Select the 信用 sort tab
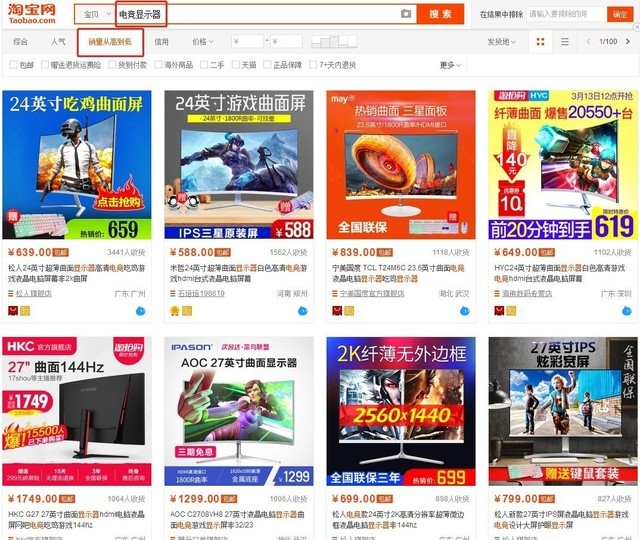The width and height of the screenshot is (640, 540). 161,42
